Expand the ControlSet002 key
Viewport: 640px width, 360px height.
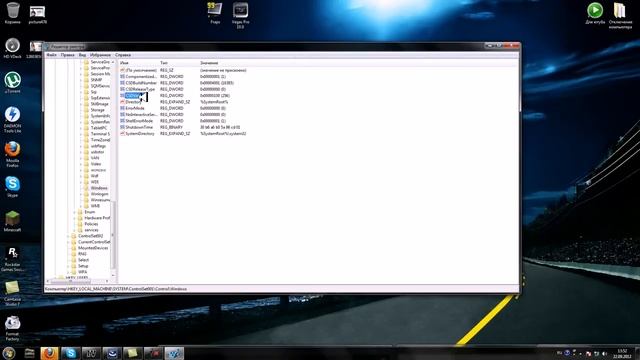click(68, 236)
